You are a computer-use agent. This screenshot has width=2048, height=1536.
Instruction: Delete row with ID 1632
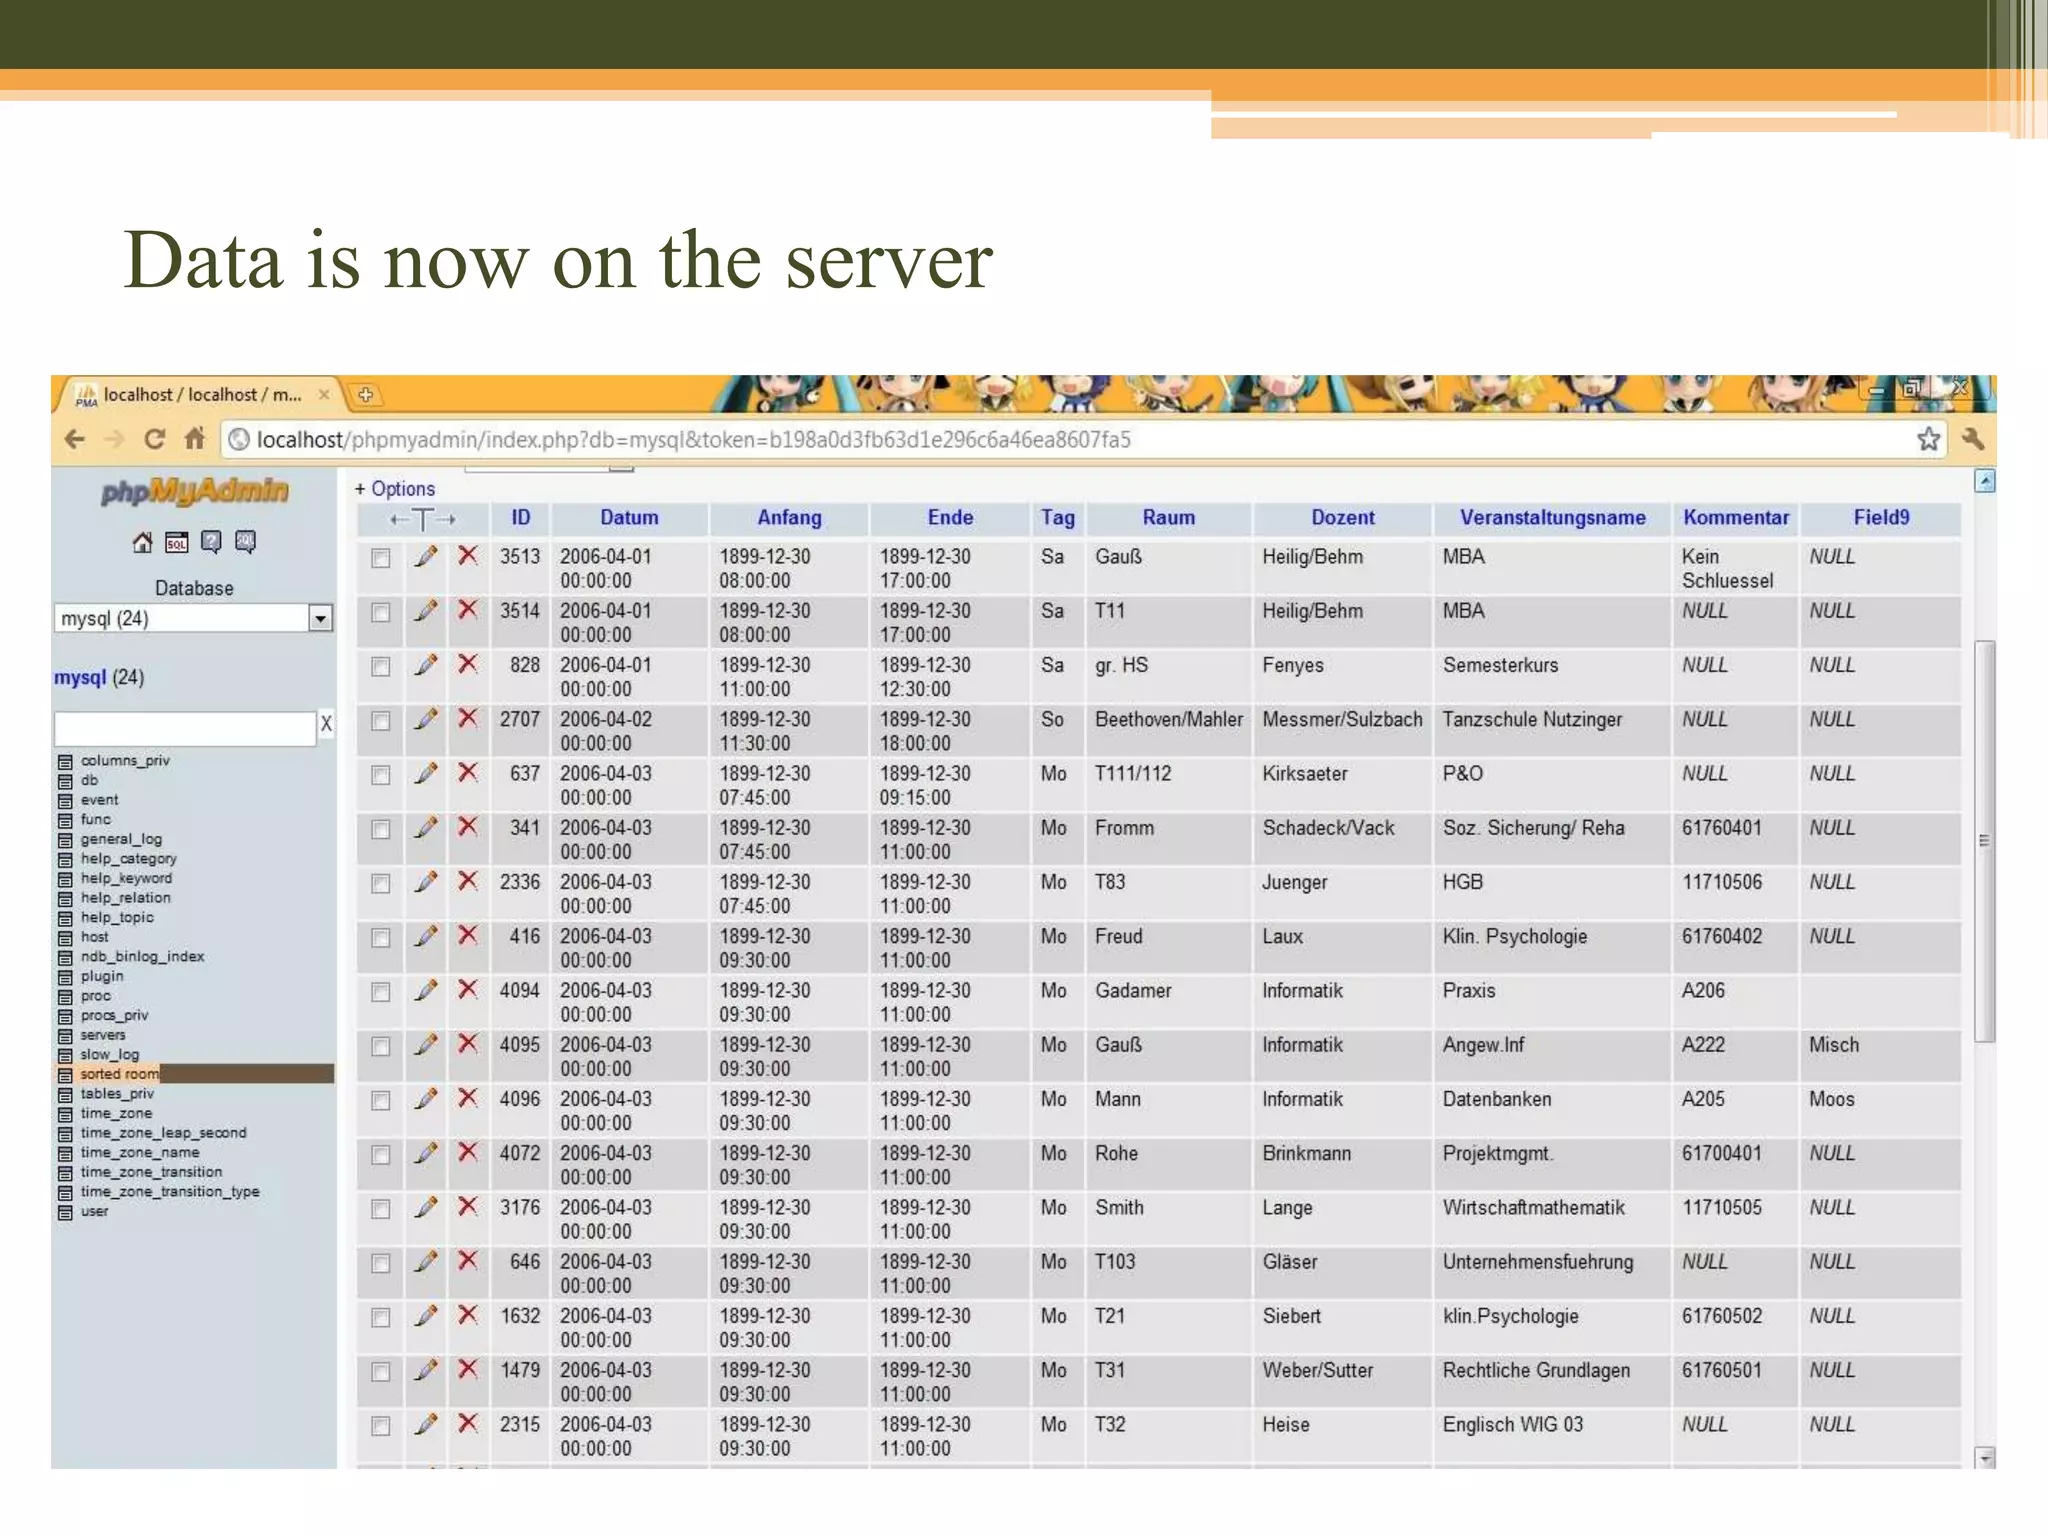pyautogui.click(x=467, y=1315)
